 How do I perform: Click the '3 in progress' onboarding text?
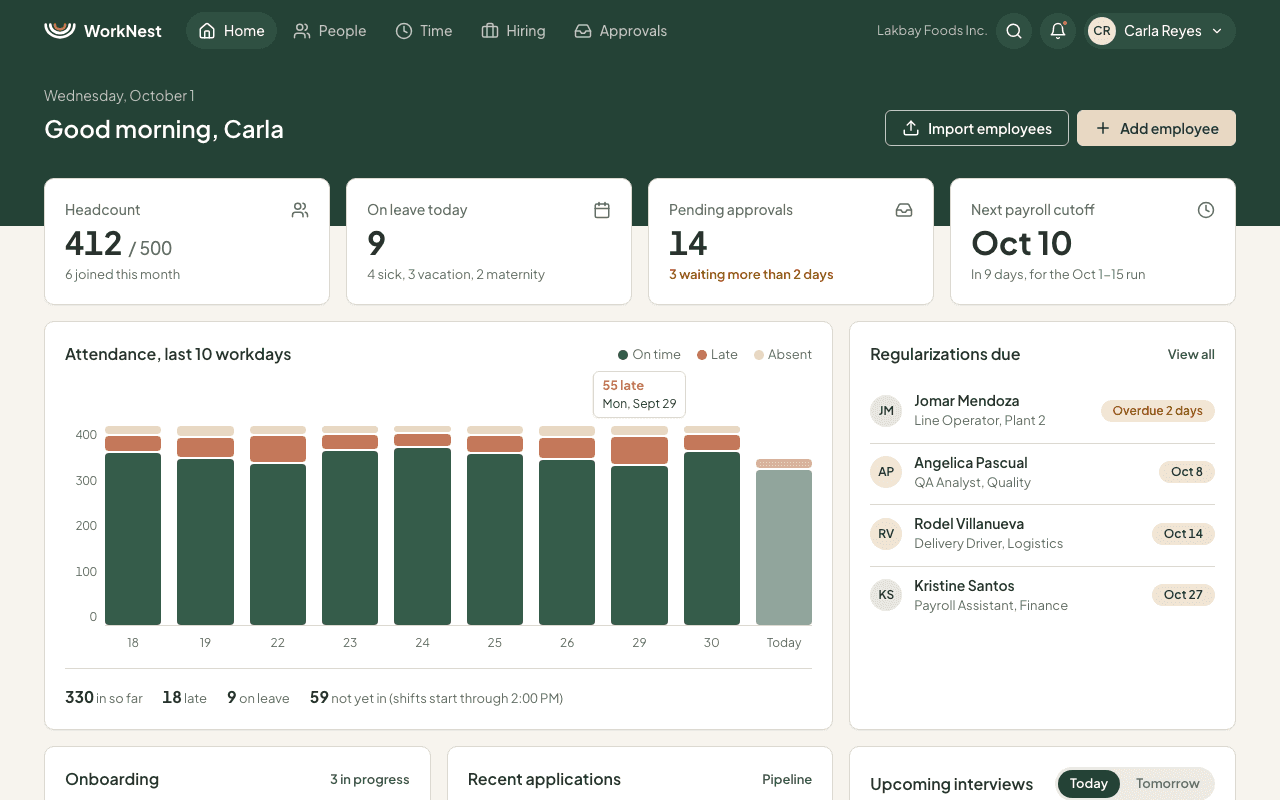(x=370, y=780)
